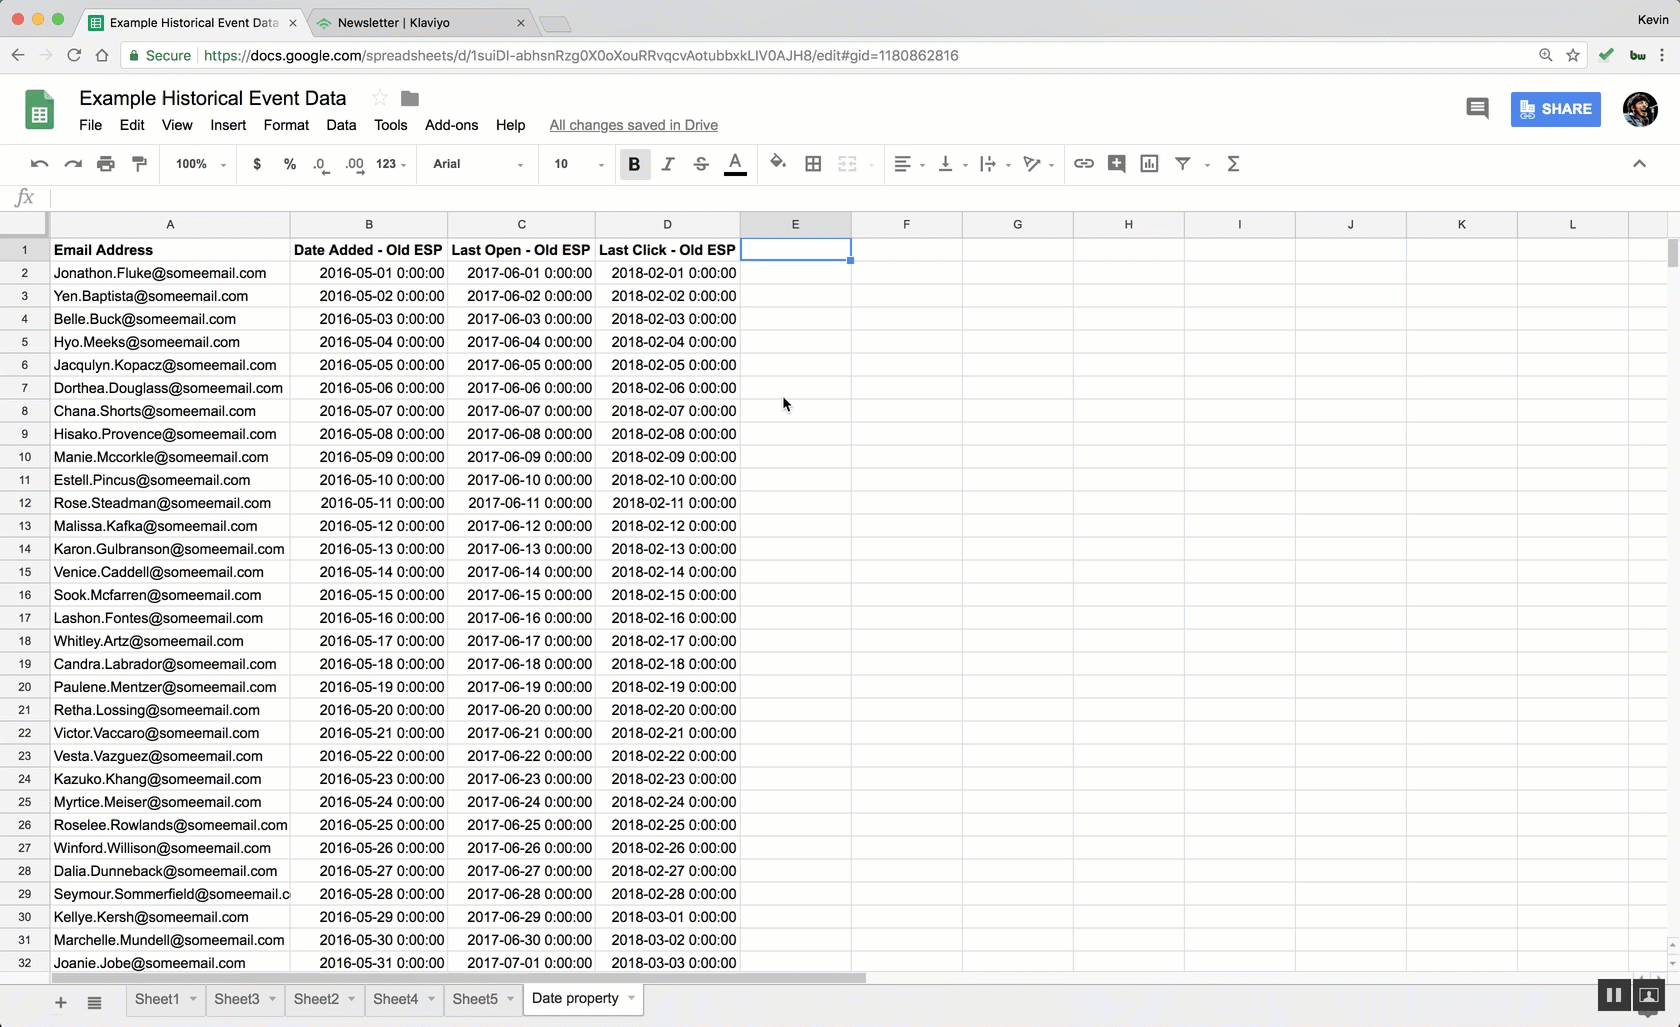Click the Format as currency icon
This screenshot has width=1680, height=1027.
[257, 163]
